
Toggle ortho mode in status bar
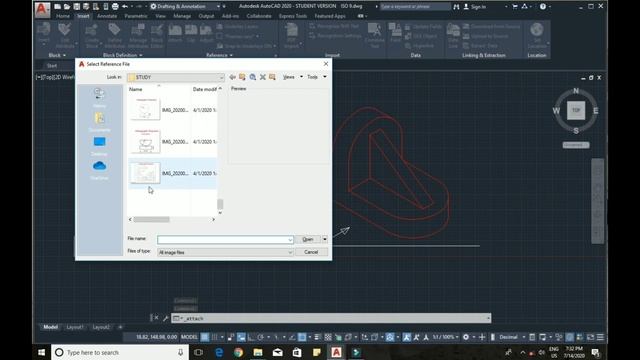tap(251, 337)
